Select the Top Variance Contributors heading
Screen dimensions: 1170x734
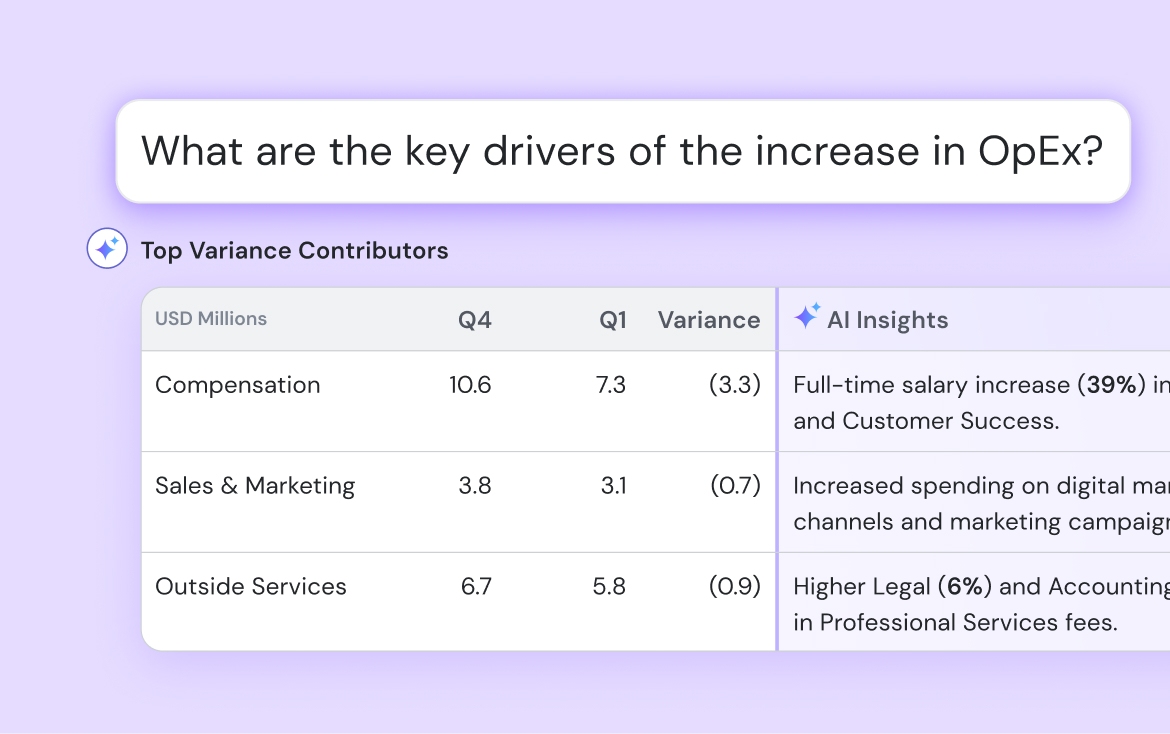pyautogui.click(x=294, y=250)
